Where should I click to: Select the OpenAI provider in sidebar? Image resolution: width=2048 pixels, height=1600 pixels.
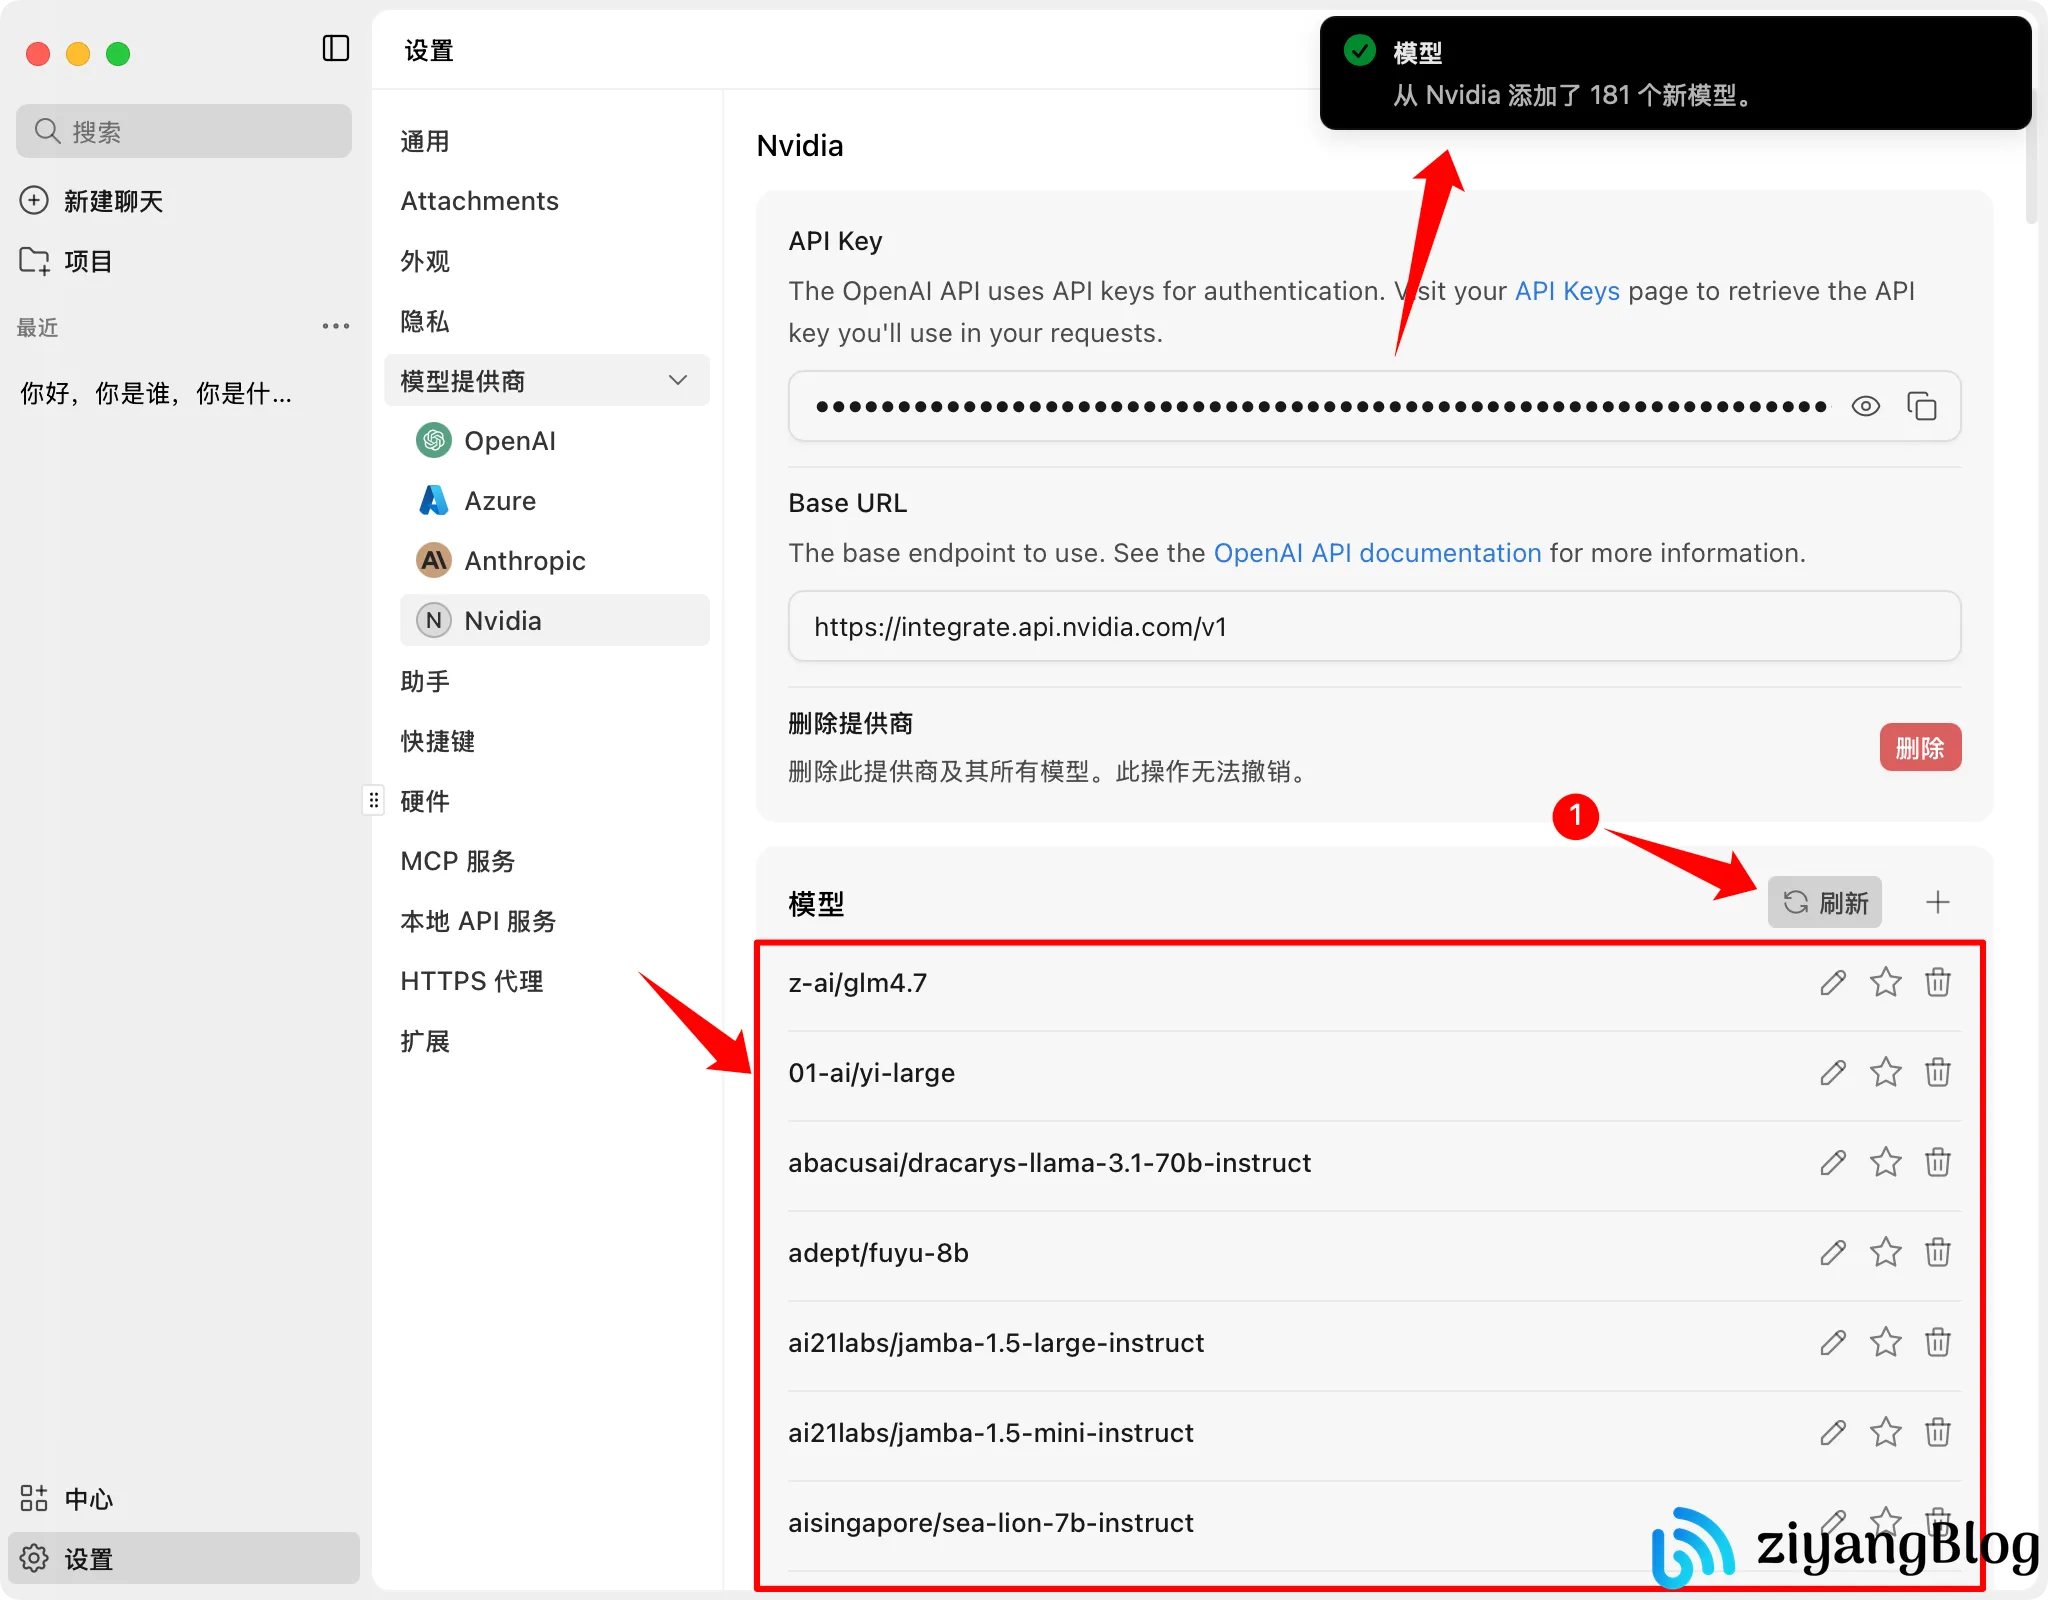(x=511, y=440)
